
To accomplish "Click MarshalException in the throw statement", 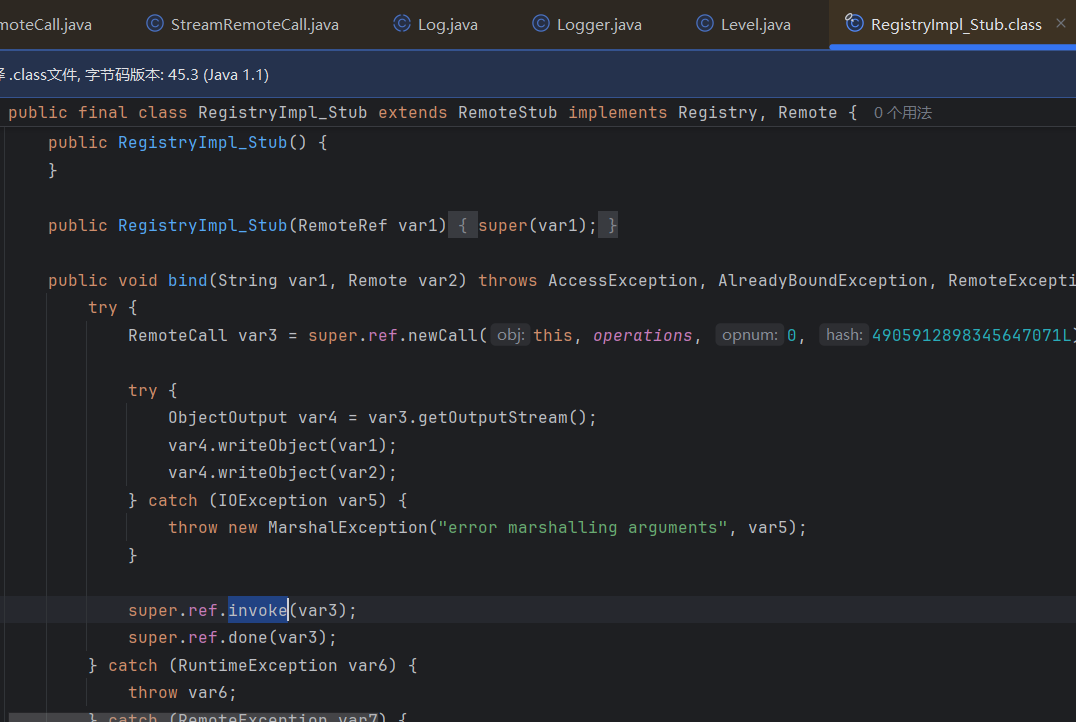I will click(x=347, y=527).
